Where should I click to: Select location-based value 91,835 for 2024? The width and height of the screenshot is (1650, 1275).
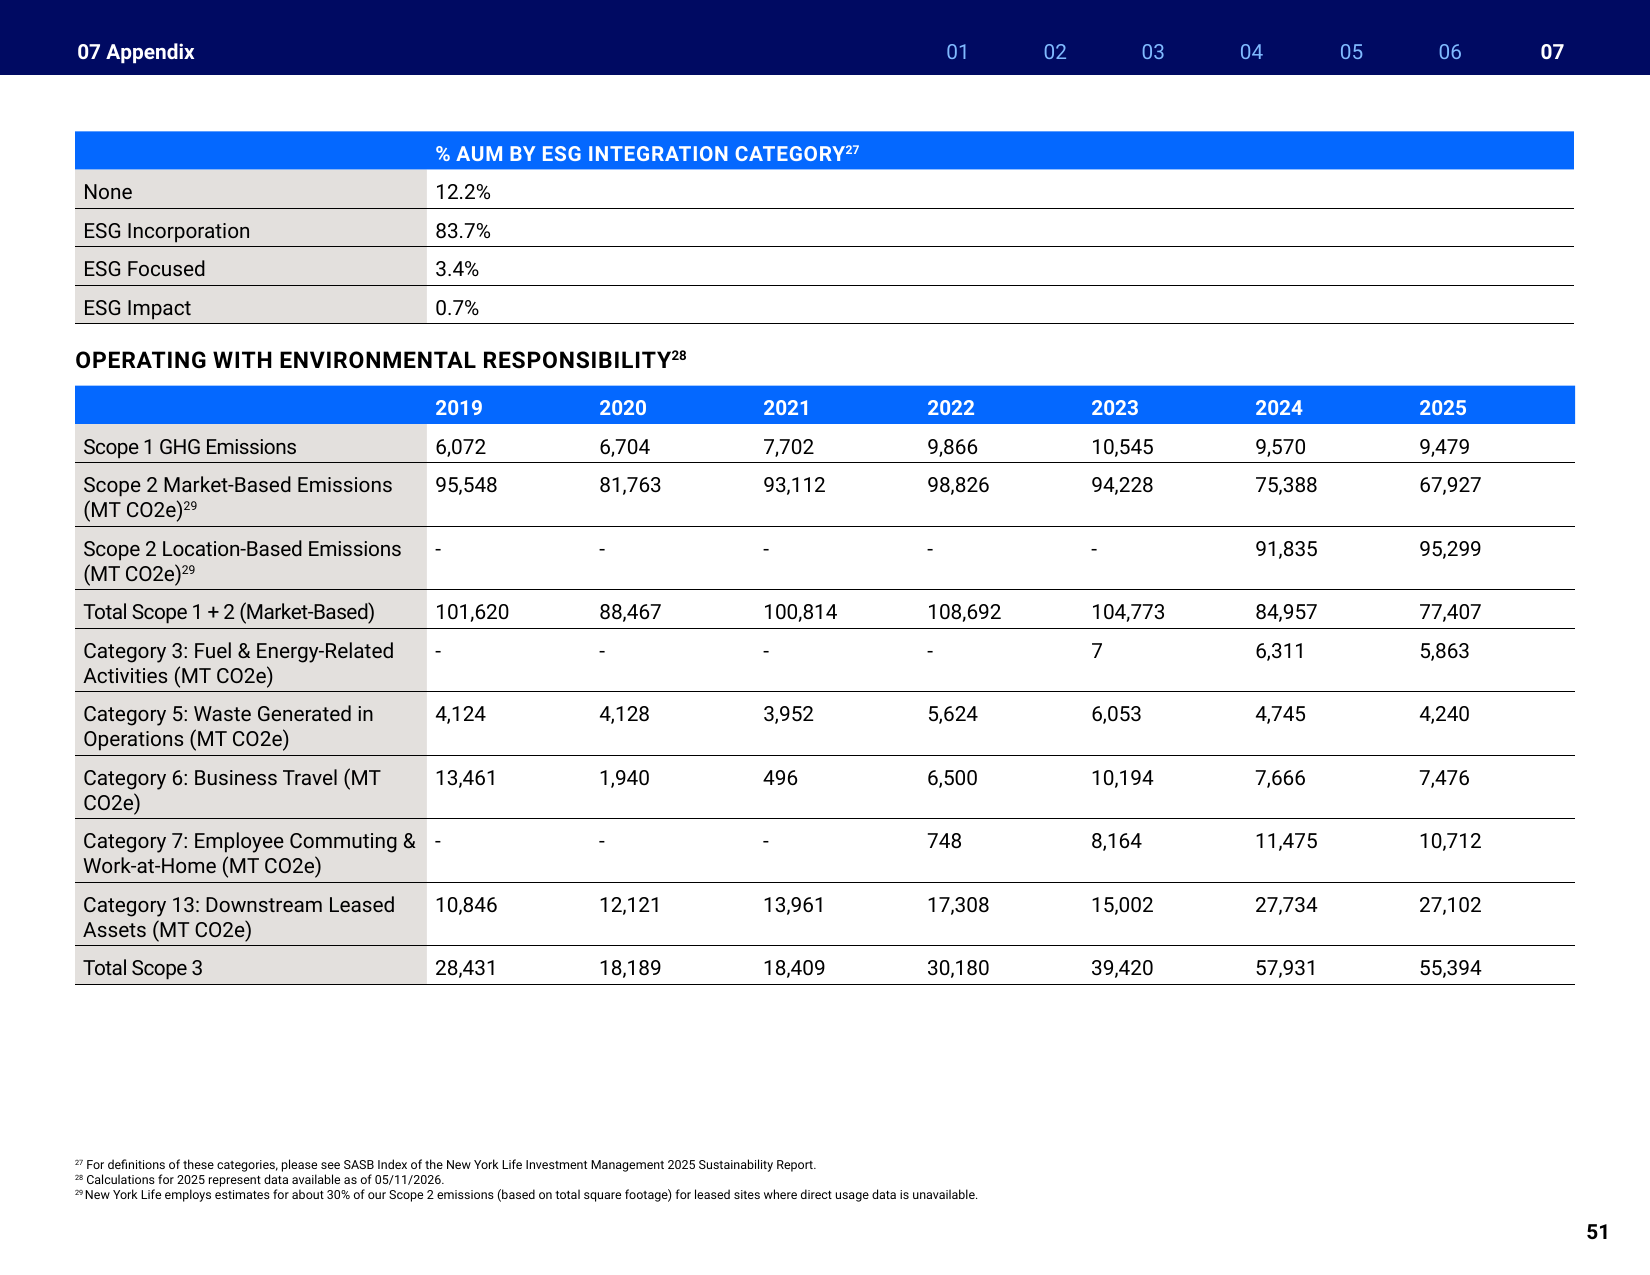click(1286, 549)
